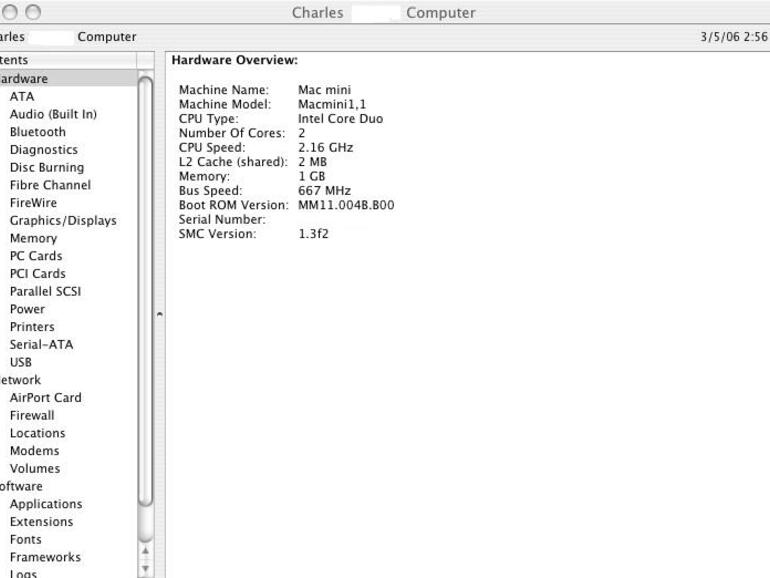Click the date stamp '3/5/06'
This screenshot has width=770, height=578.
(x=720, y=37)
